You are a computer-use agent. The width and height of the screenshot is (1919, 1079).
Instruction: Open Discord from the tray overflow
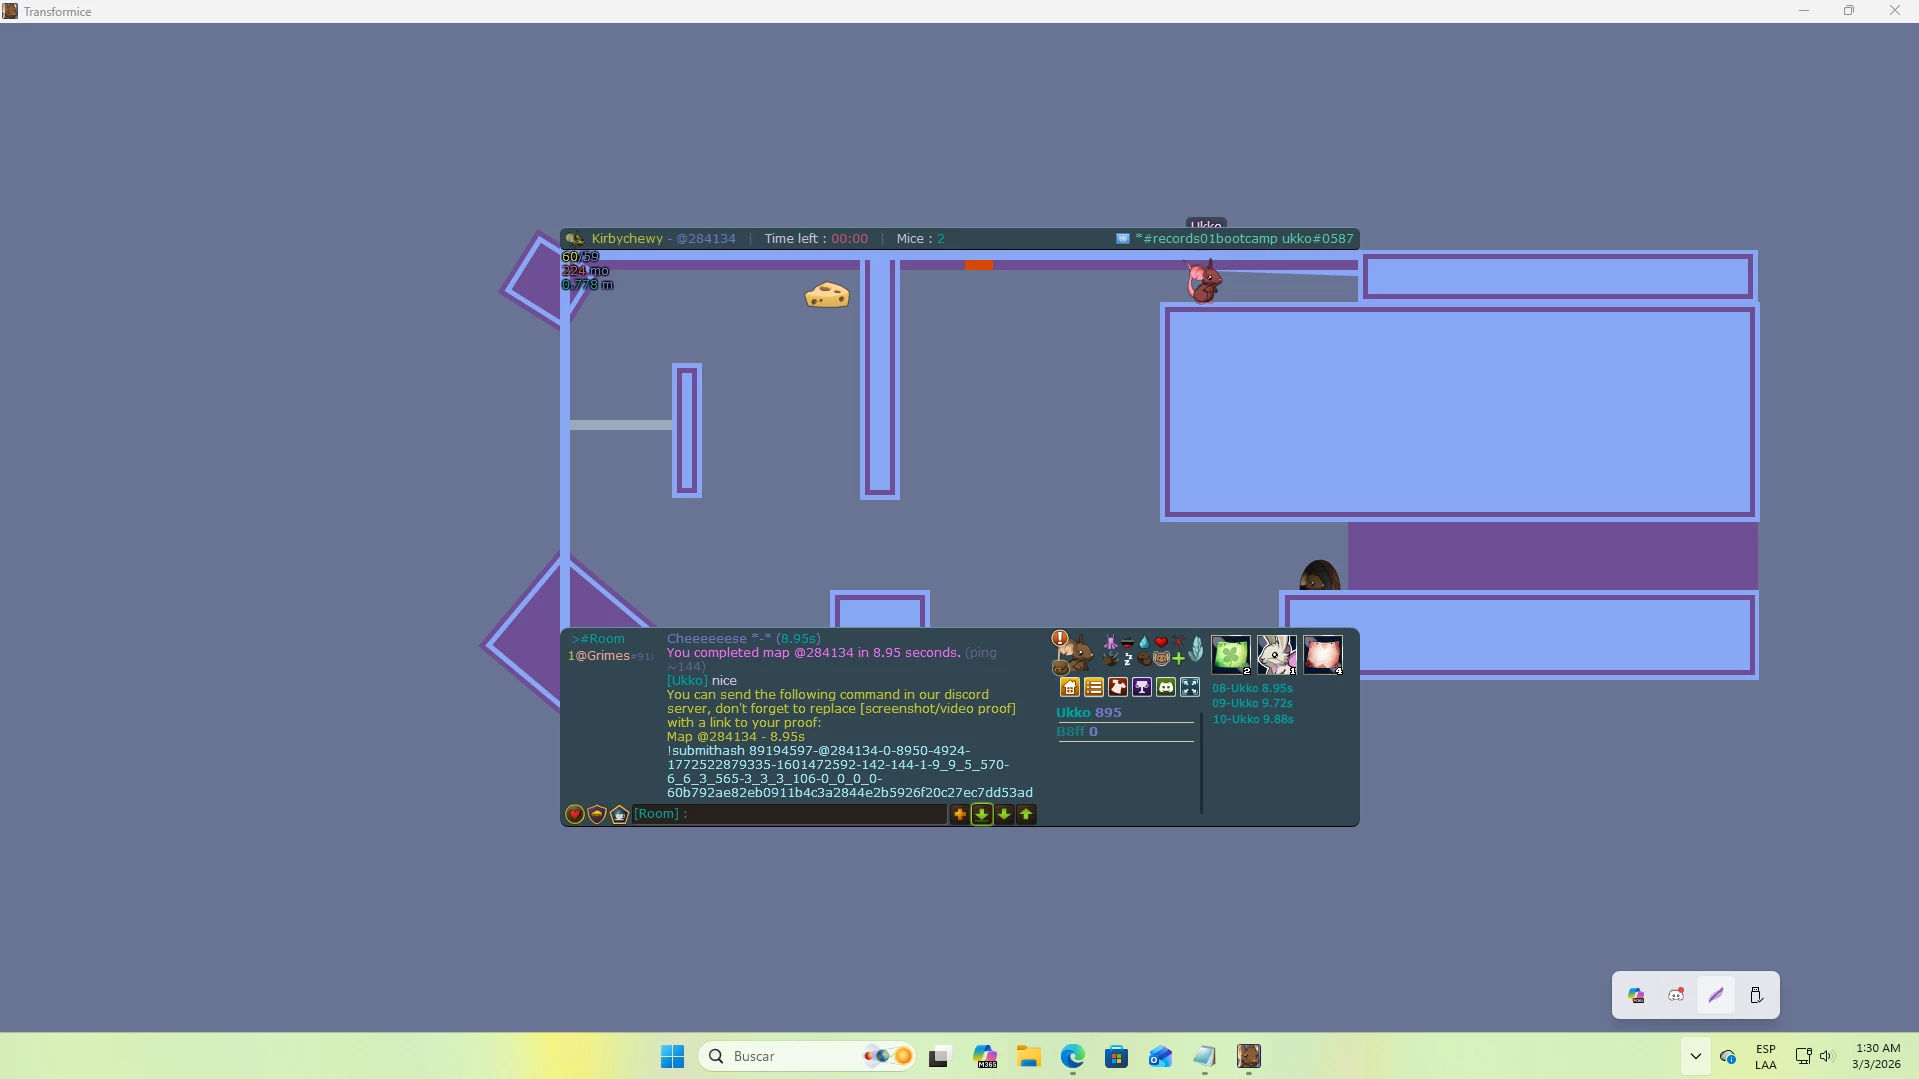[1676, 995]
